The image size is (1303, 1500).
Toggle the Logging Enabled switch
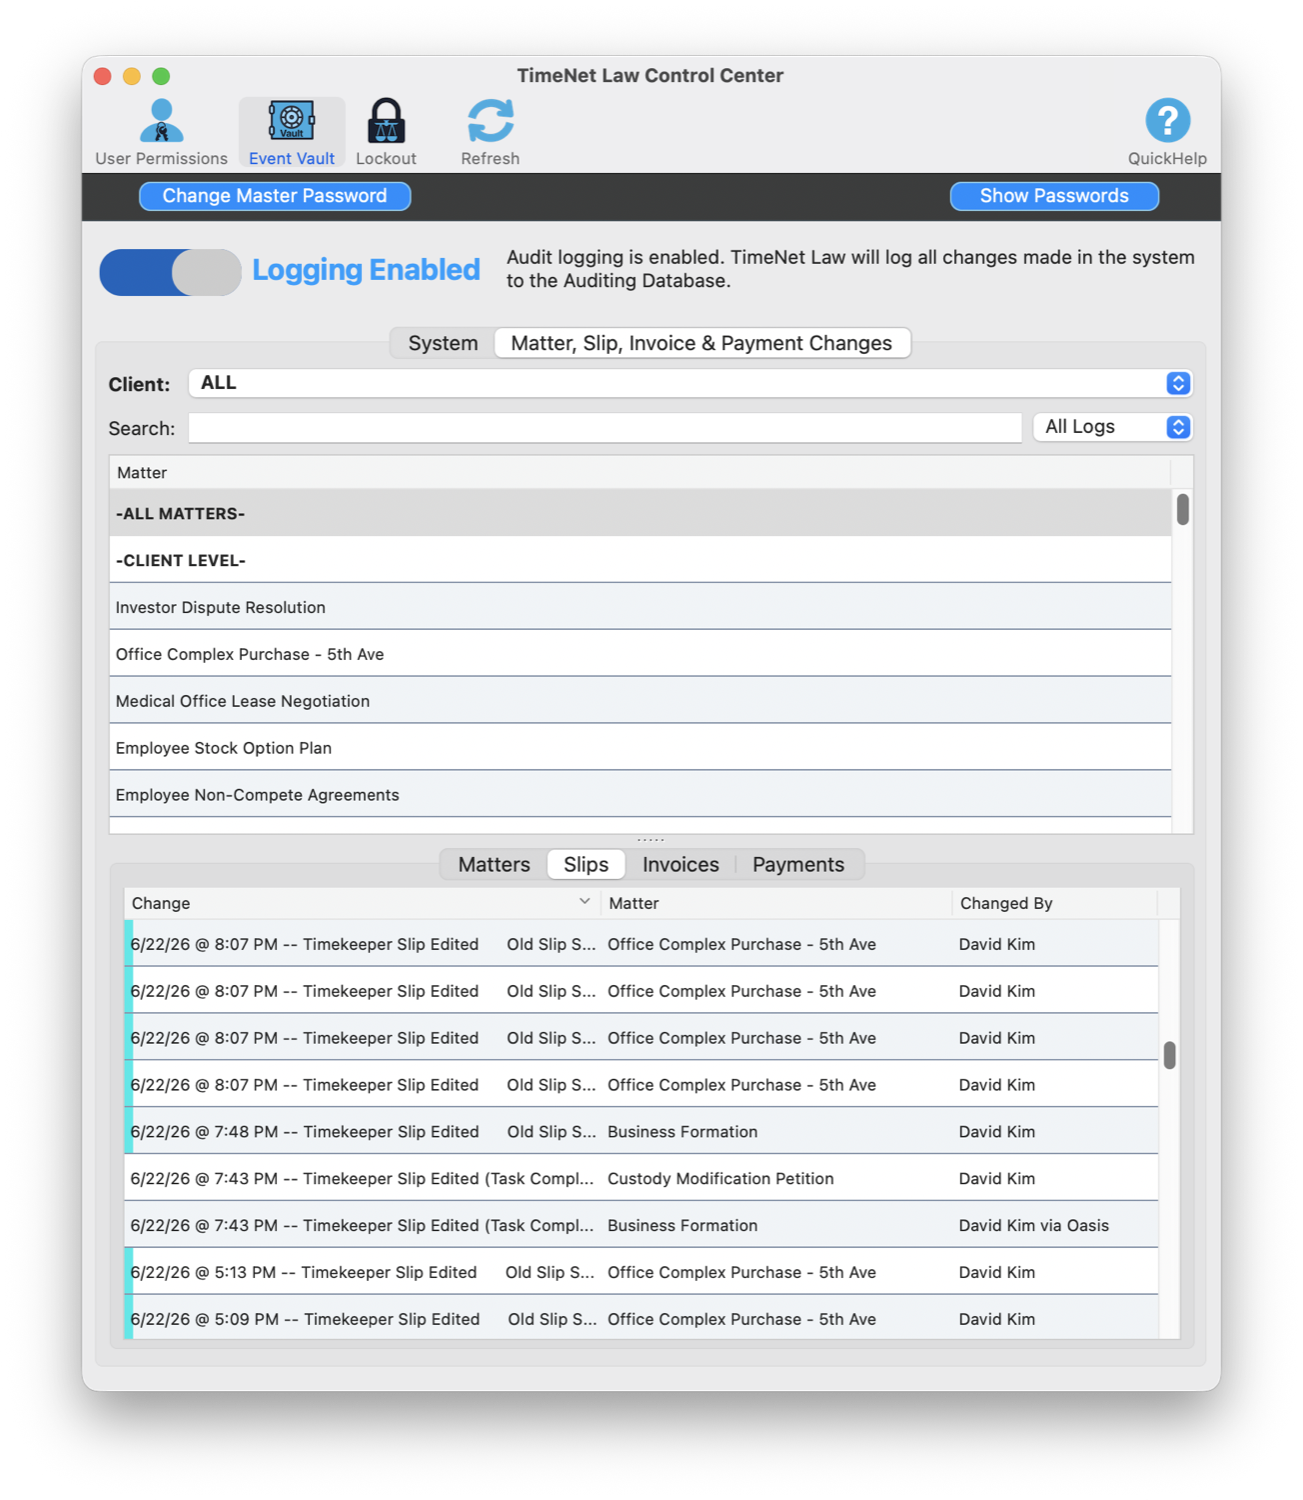click(x=170, y=272)
